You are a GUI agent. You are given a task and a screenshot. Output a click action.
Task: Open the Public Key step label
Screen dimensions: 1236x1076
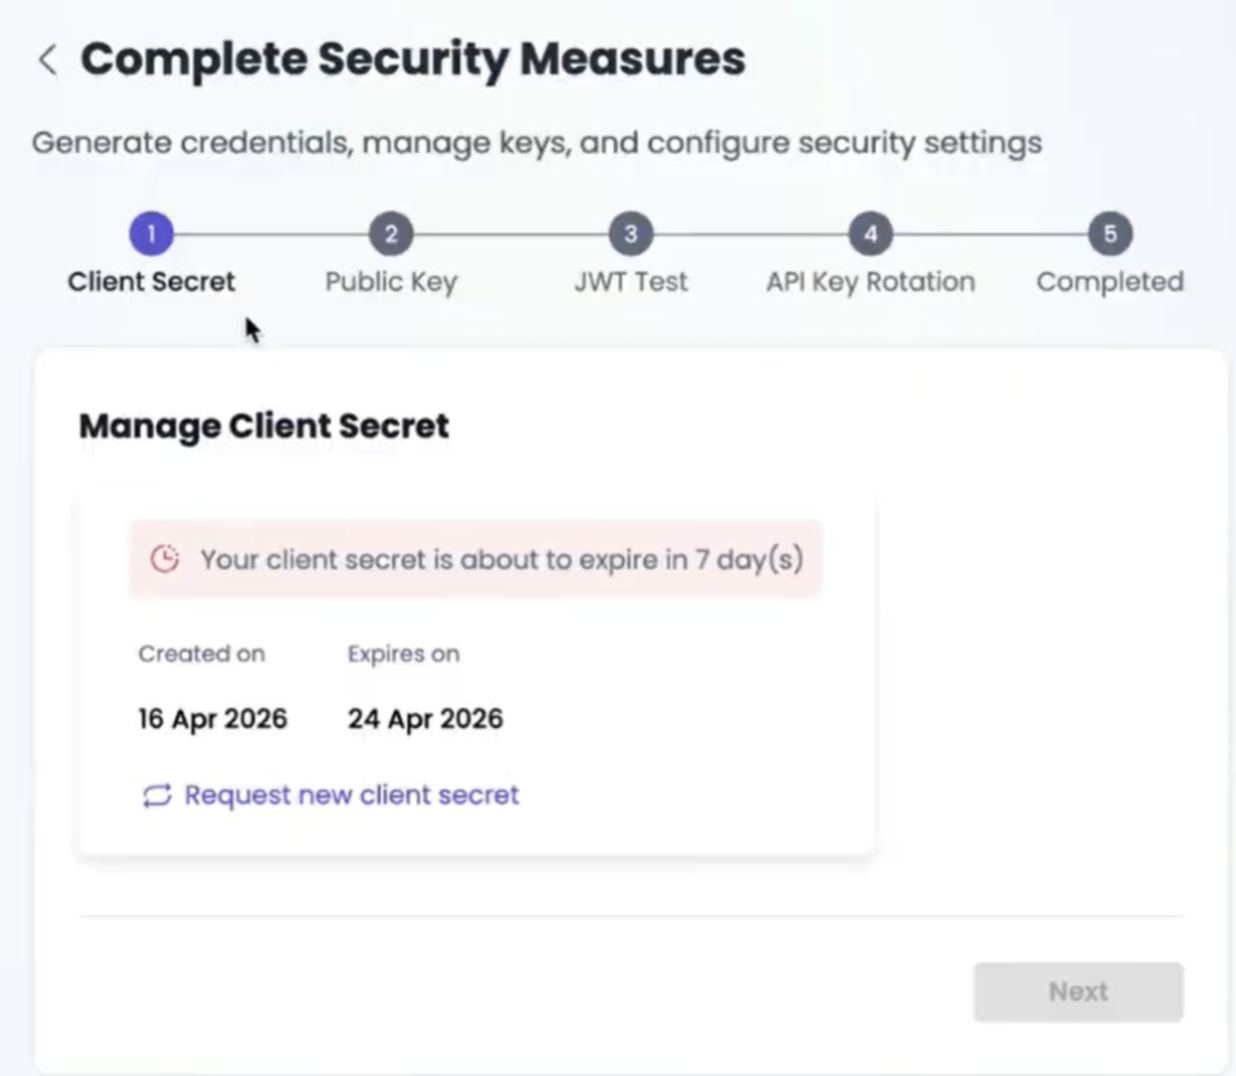tap(391, 282)
